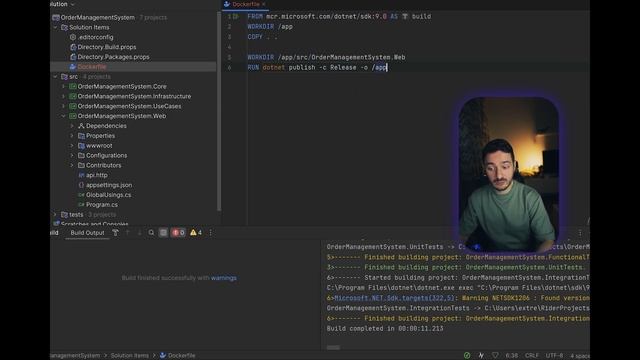Click the src folder icon
Screen dimensions: 640x360
64,76
